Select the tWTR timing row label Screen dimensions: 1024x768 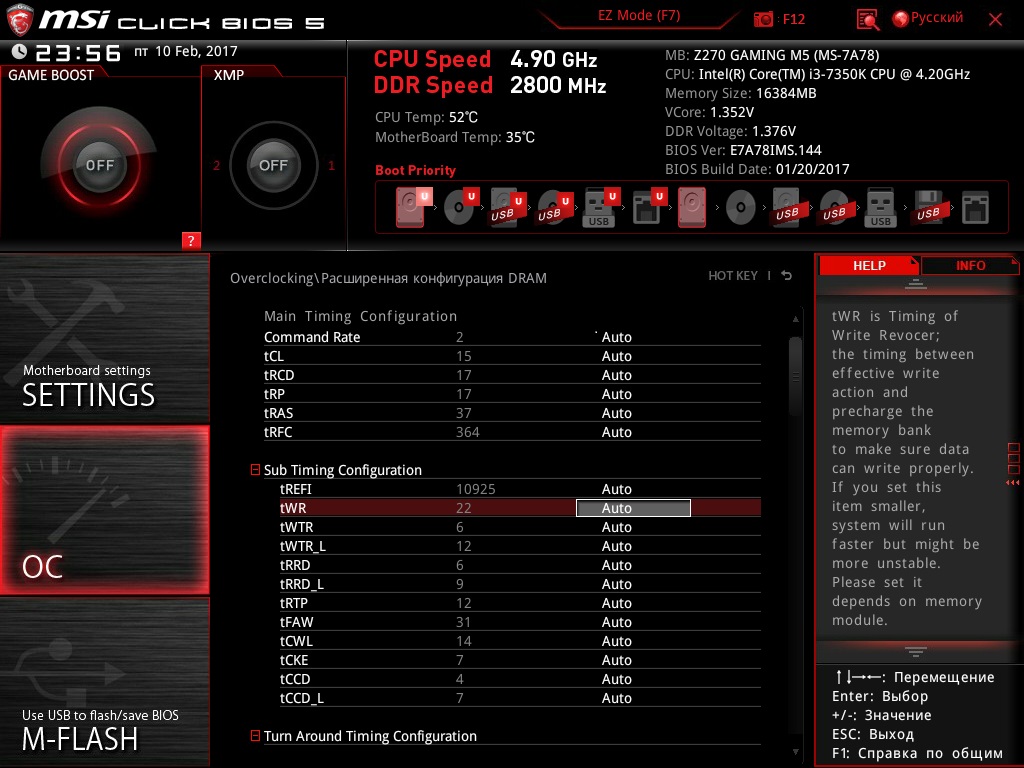coord(296,527)
